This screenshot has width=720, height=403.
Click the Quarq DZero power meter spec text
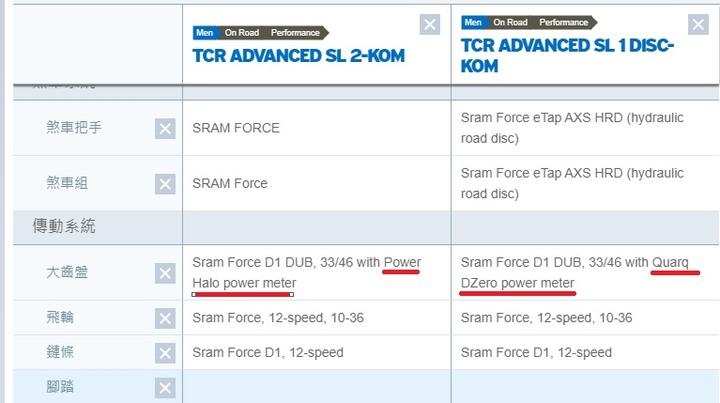click(x=575, y=273)
